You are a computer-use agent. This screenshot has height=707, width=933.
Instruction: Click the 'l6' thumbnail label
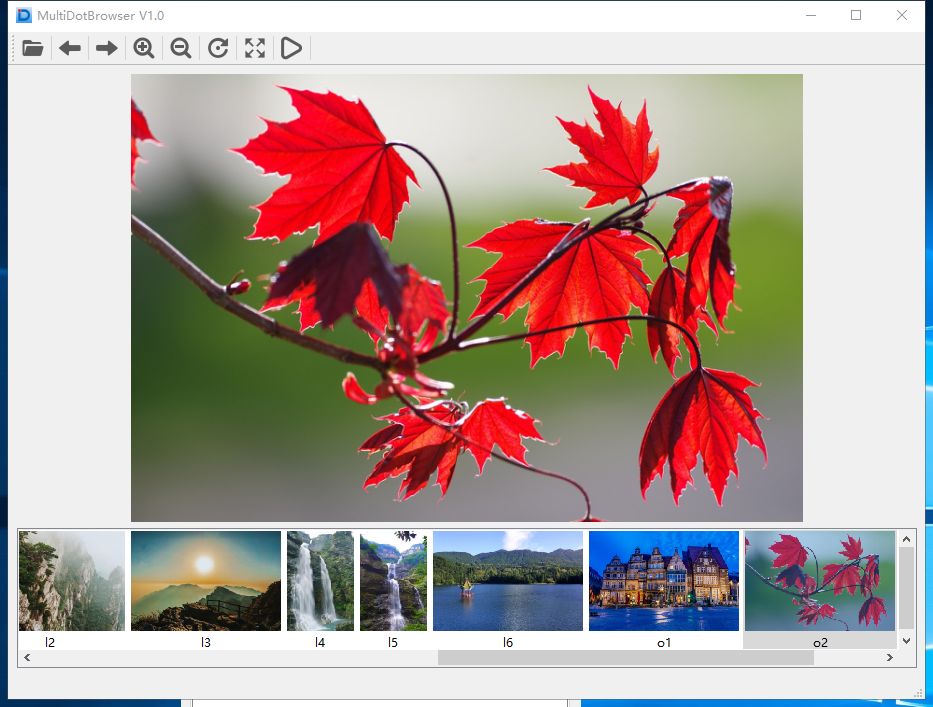click(x=508, y=643)
